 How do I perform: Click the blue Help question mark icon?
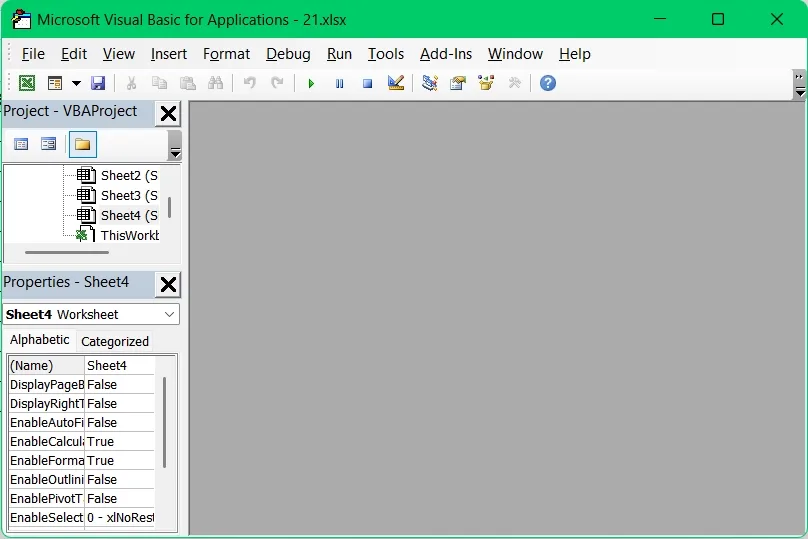point(548,83)
